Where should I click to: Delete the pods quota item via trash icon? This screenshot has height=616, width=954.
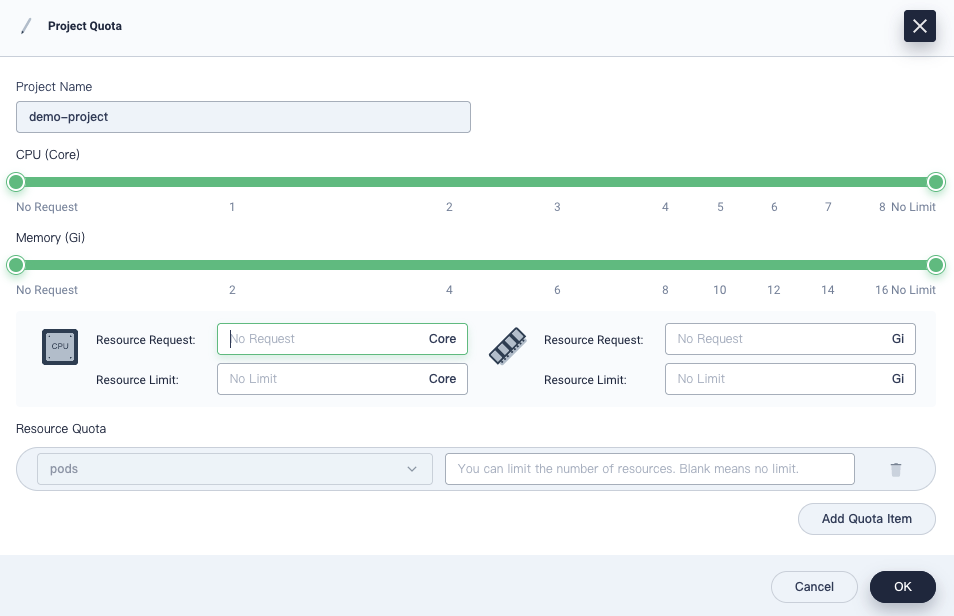[895, 469]
